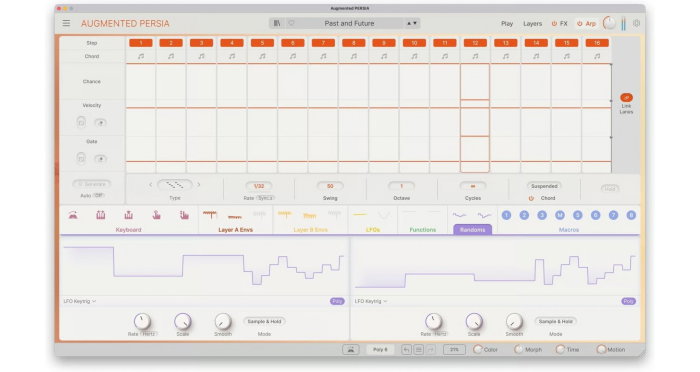This screenshot has width=700, height=372.
Task: Switch to the Play view
Action: [507, 24]
